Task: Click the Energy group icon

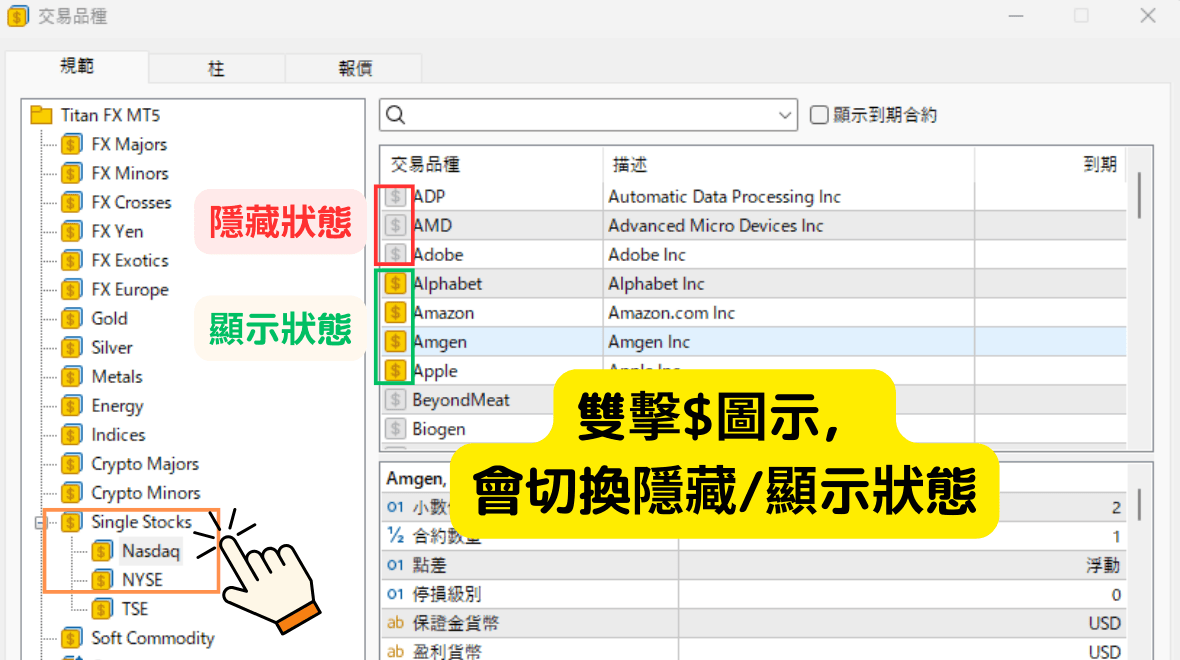Action: click(72, 406)
